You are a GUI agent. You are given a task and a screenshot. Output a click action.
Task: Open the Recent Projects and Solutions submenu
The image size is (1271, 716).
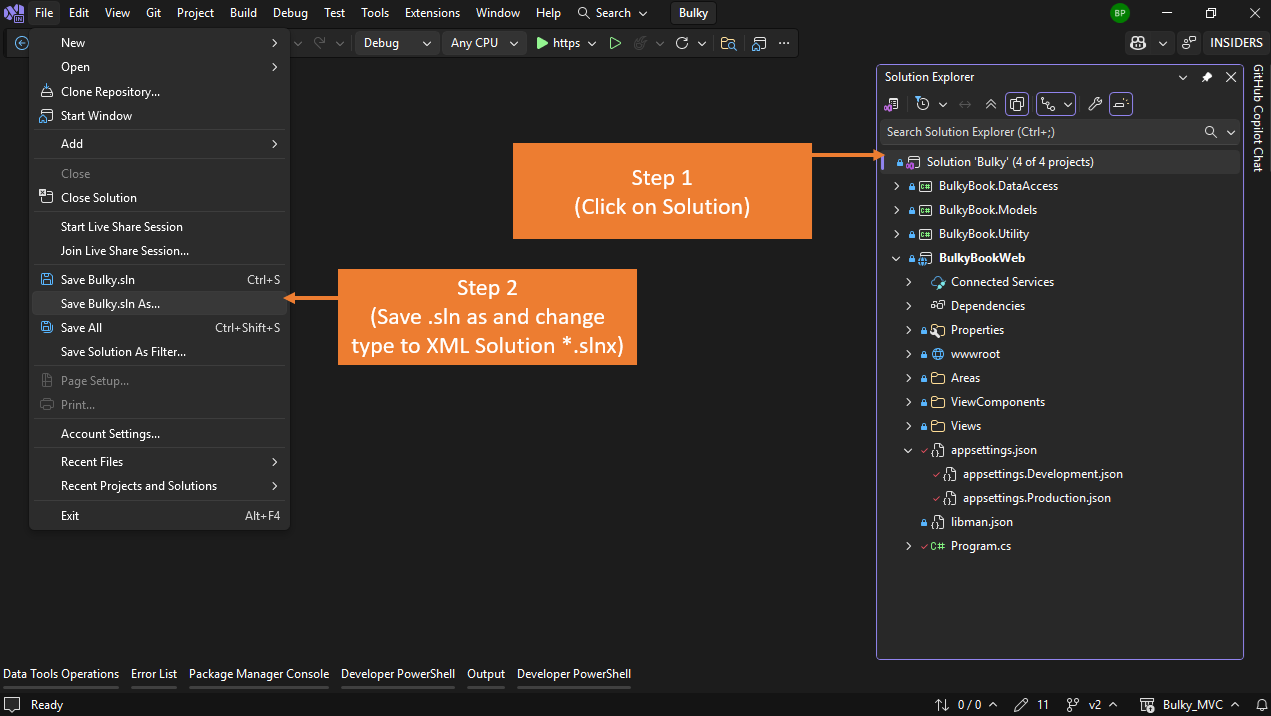click(x=139, y=486)
